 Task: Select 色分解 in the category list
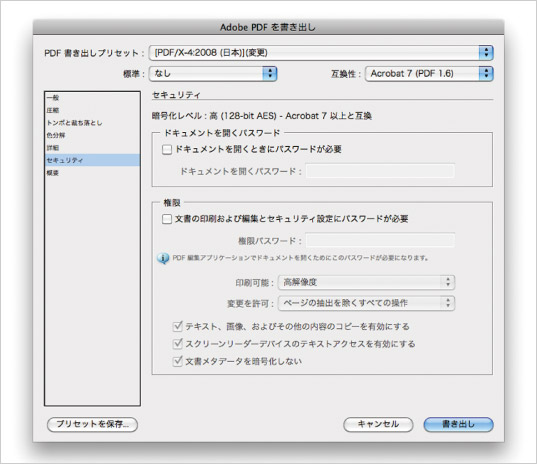coord(92,135)
